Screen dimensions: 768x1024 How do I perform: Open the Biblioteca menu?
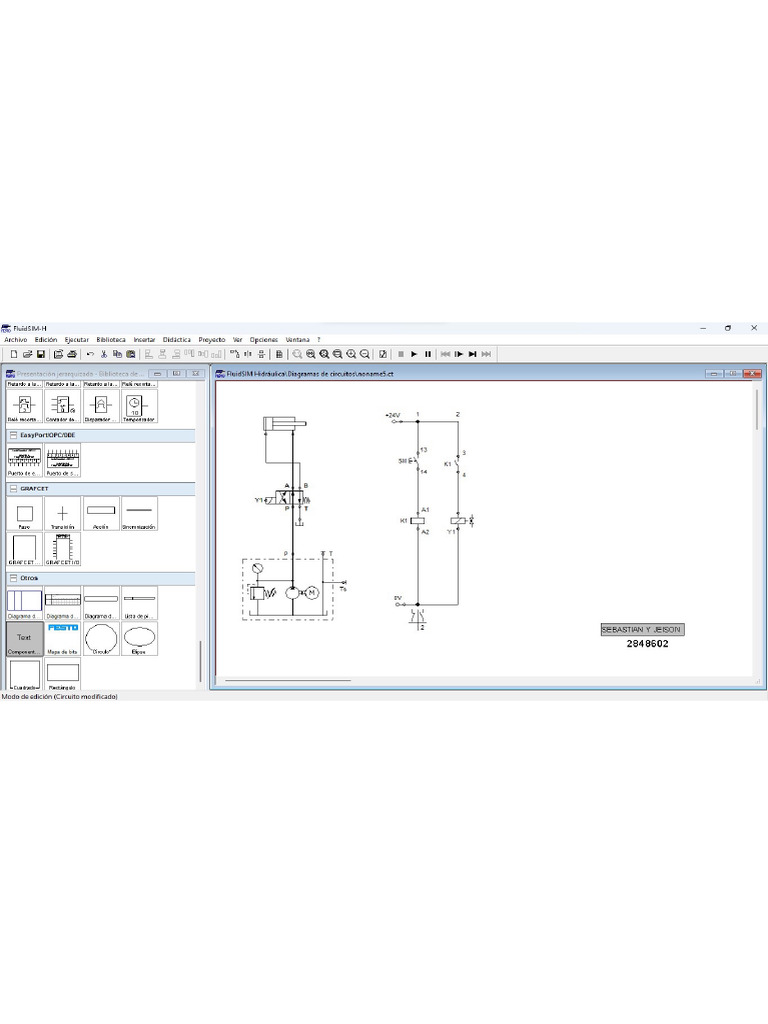point(111,340)
